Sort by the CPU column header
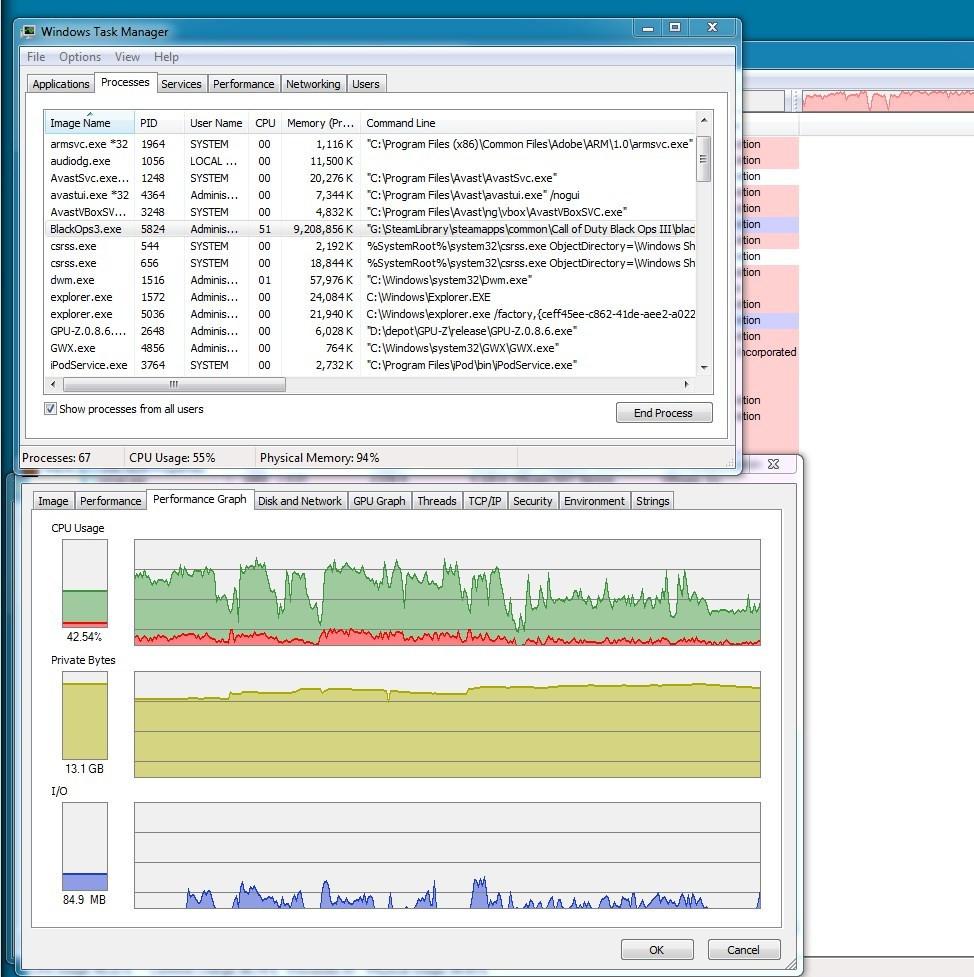The image size is (974, 977). click(x=265, y=123)
